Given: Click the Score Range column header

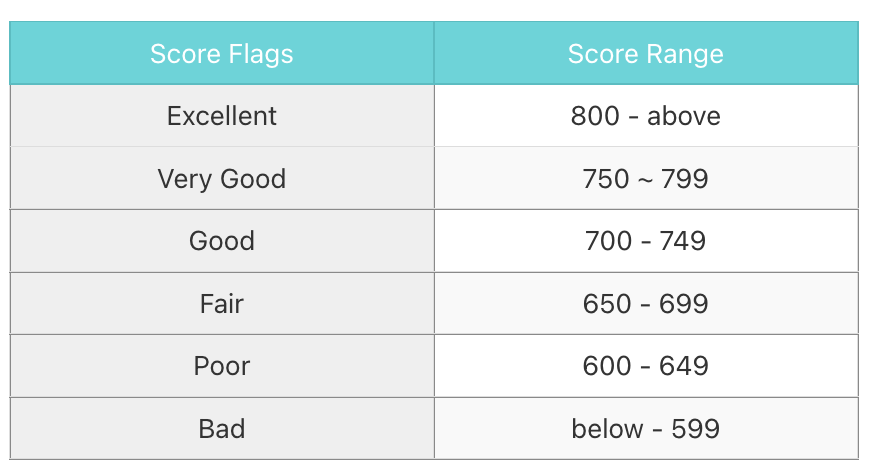Looking at the screenshot, I should (646, 53).
